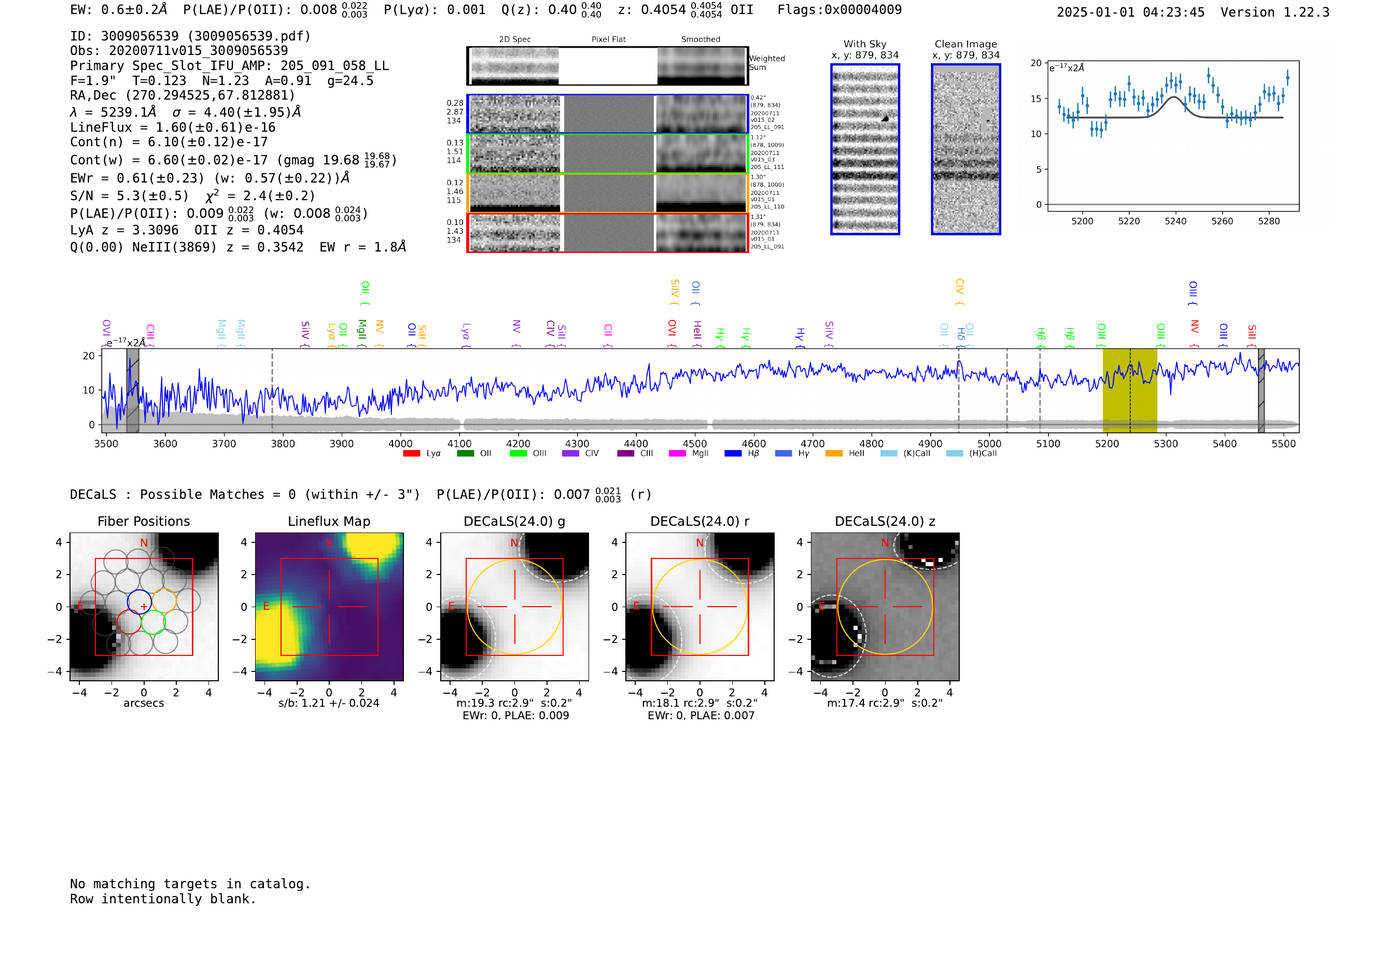This screenshot has height=953, width=1400.
Task: Click the EWr: 0, PLAE: 0.007 caption
Action: point(700,716)
